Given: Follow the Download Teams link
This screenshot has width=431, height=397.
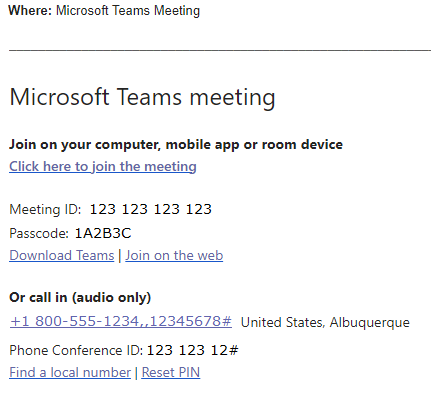Looking at the screenshot, I should tap(62, 255).
